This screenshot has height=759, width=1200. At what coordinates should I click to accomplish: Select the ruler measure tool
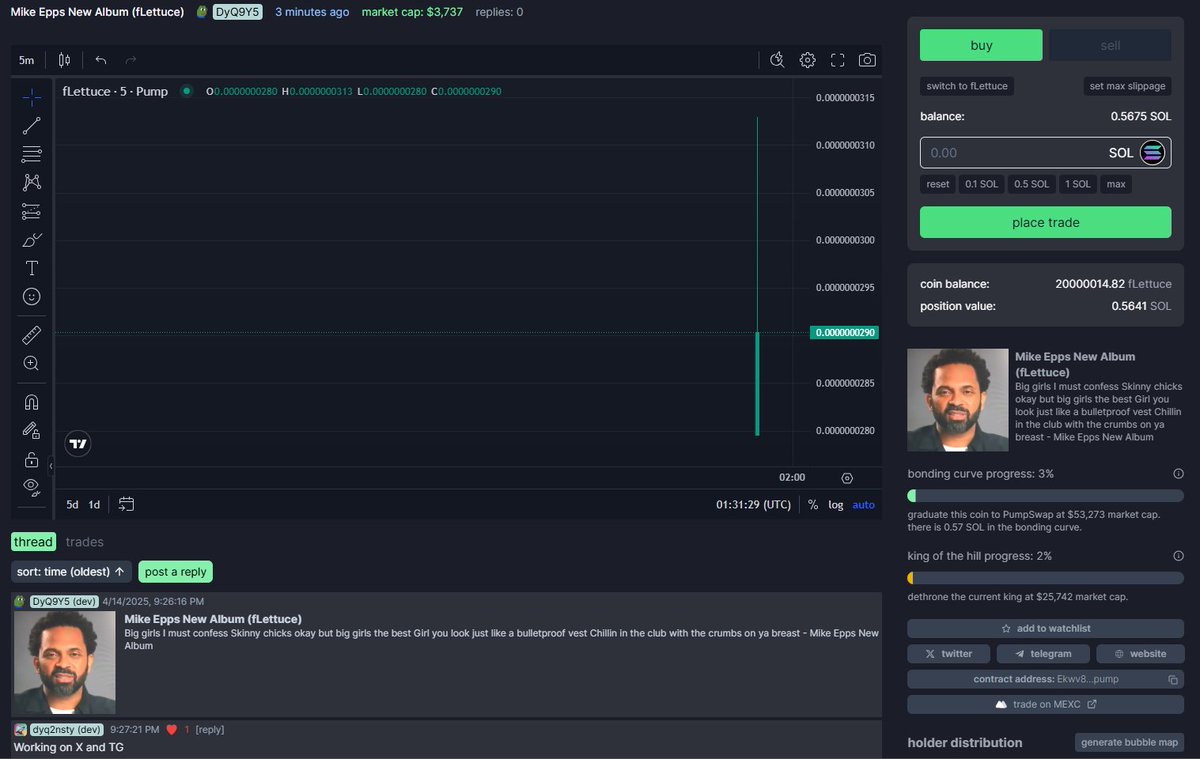pos(31,335)
